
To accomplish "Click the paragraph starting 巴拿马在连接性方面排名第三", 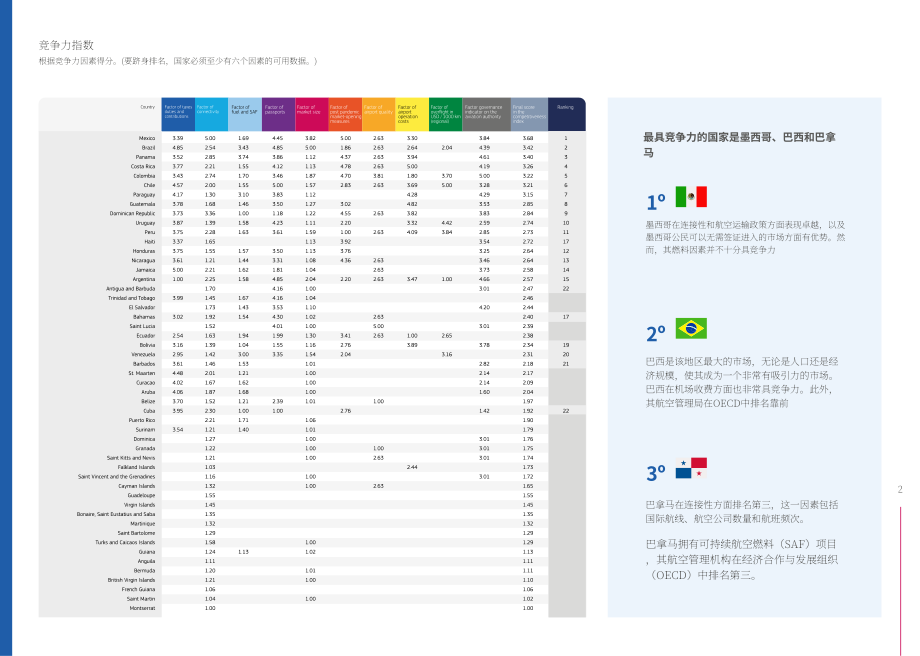I will tap(742, 512).
